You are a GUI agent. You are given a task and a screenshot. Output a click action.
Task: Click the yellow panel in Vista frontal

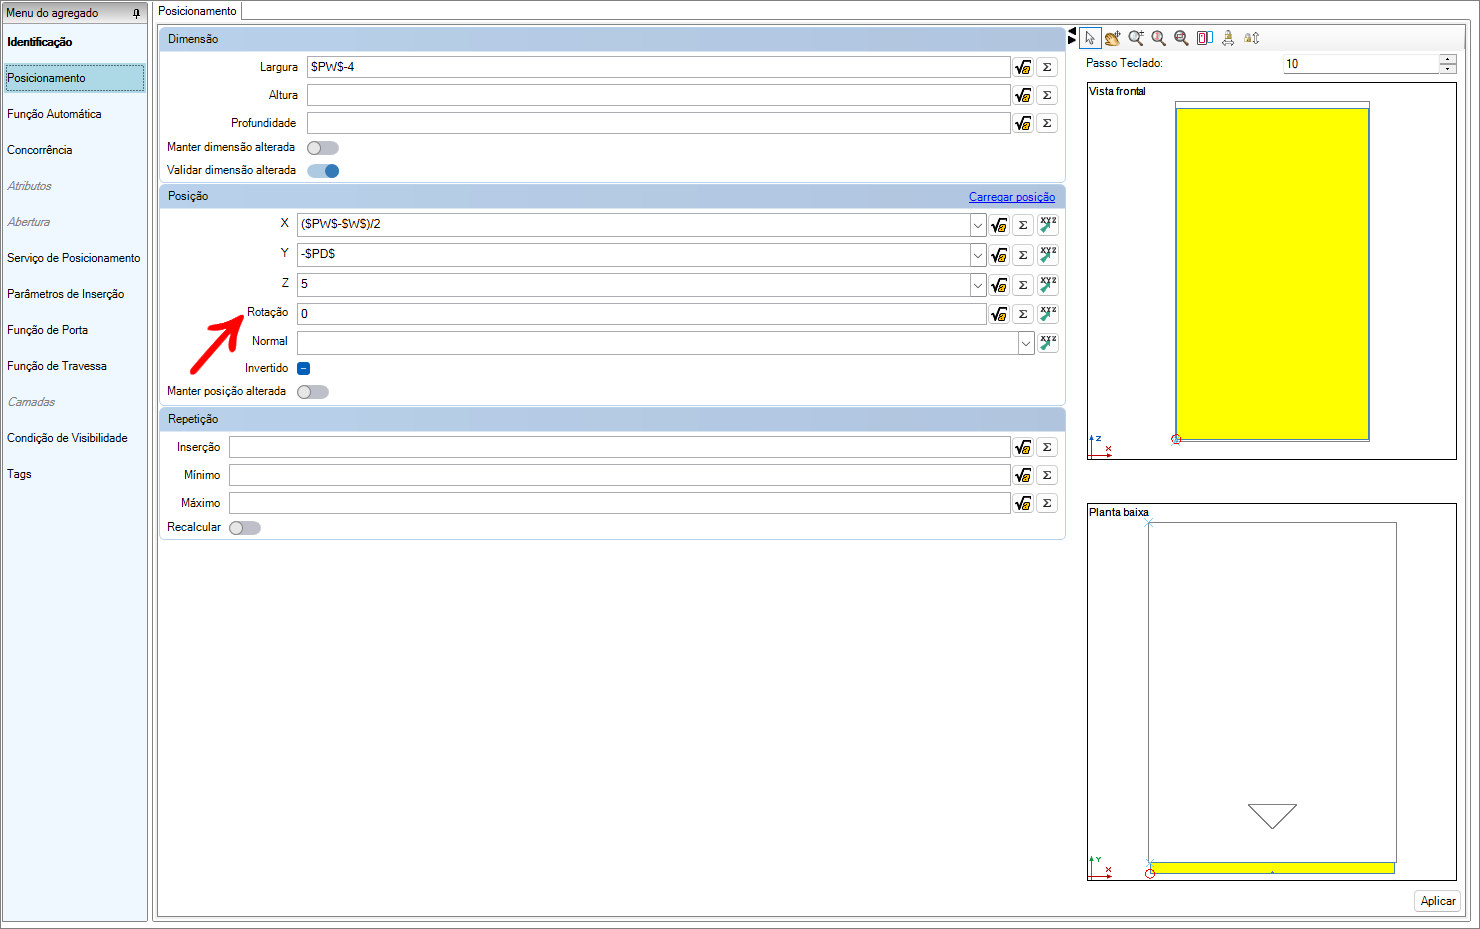tap(1272, 274)
